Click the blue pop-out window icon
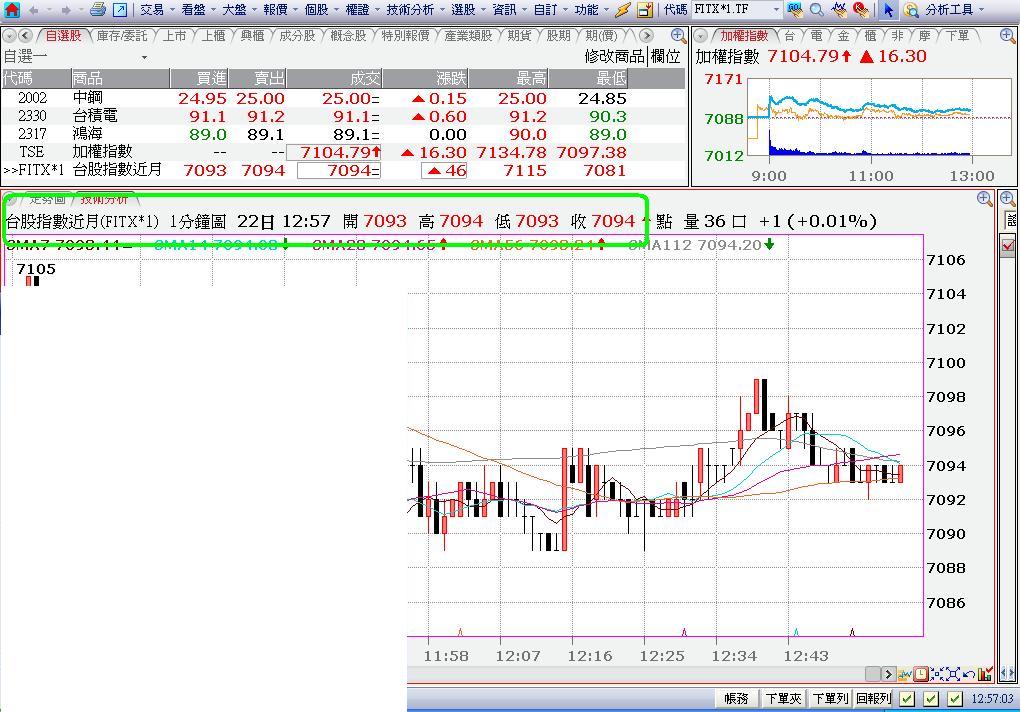Screen dimensions: 1020x712 pos(120,10)
